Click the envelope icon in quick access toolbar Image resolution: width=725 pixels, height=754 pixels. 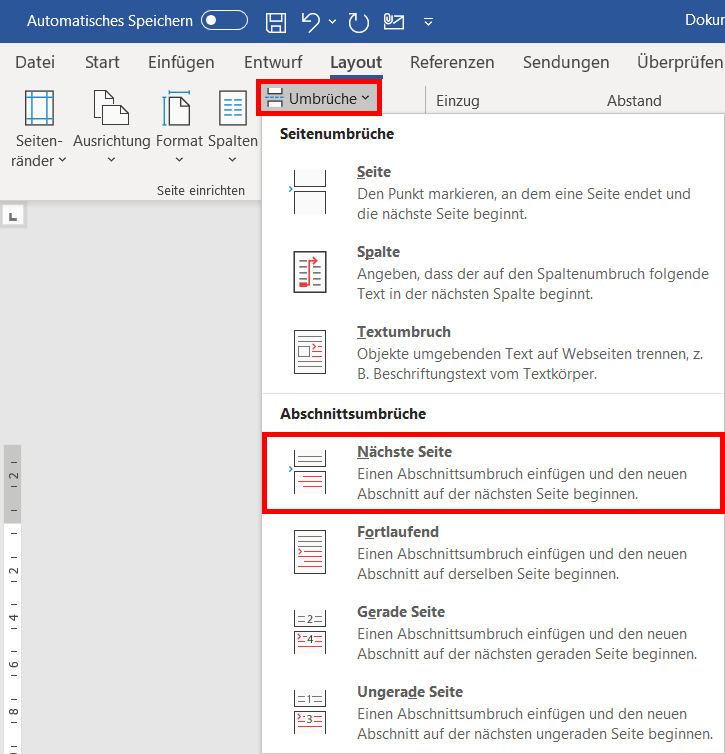pyautogui.click(x=395, y=21)
